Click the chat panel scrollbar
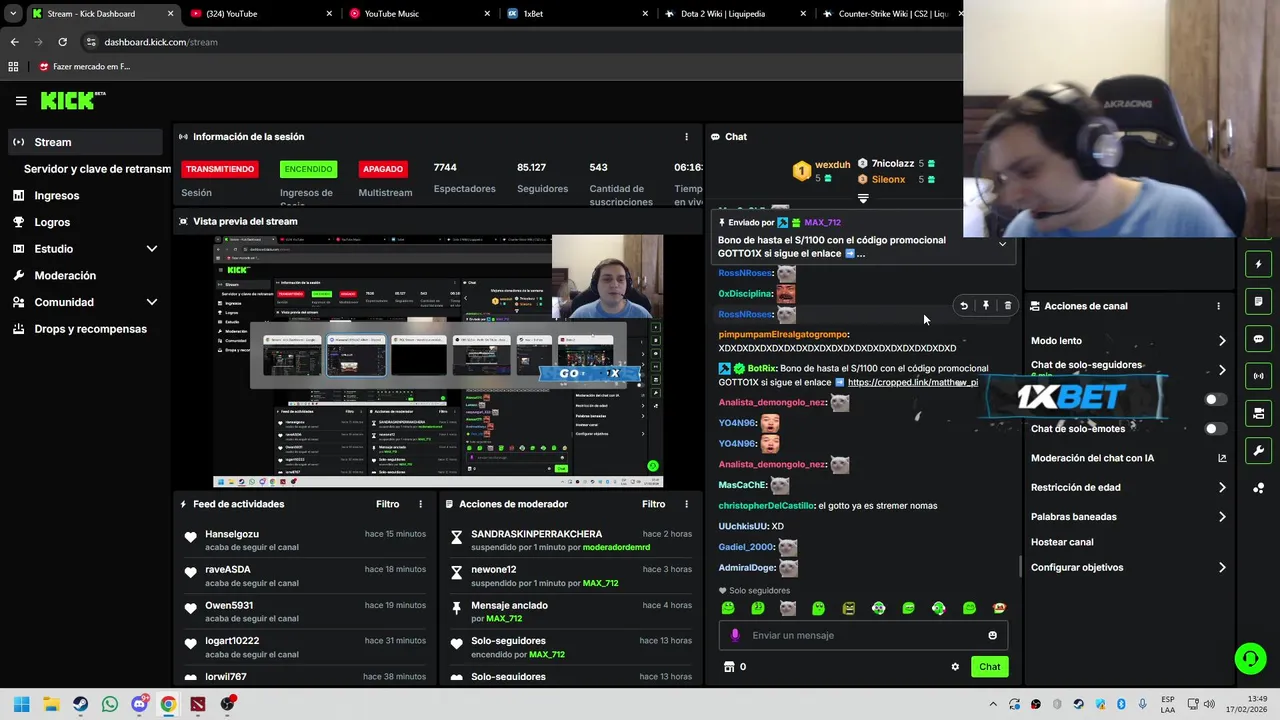 pyautogui.click(x=1020, y=567)
